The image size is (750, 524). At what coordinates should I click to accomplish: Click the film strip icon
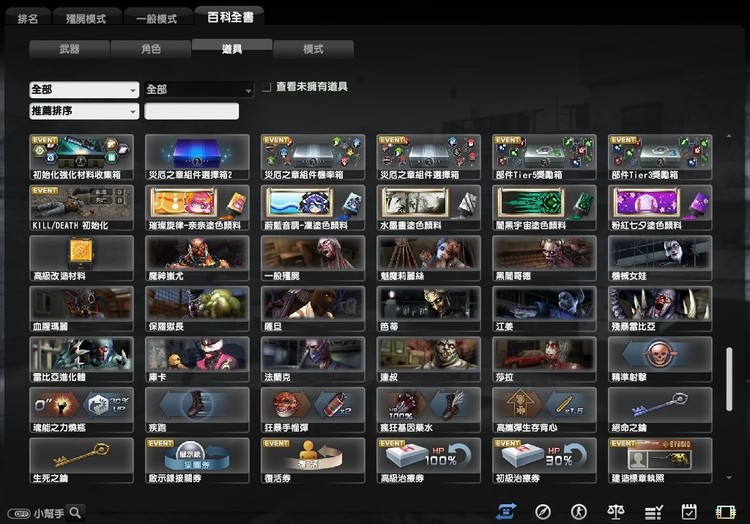(x=725, y=511)
